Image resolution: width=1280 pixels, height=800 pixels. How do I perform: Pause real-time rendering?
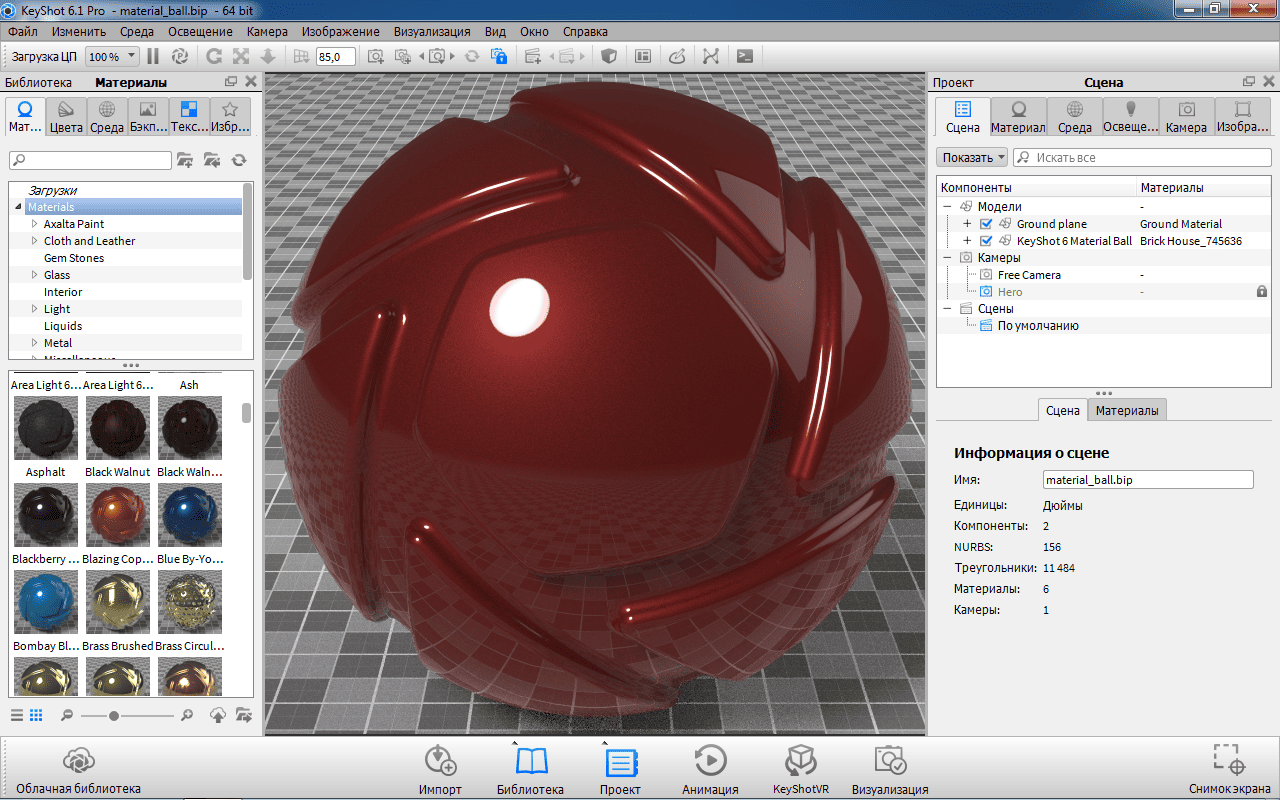click(x=154, y=56)
